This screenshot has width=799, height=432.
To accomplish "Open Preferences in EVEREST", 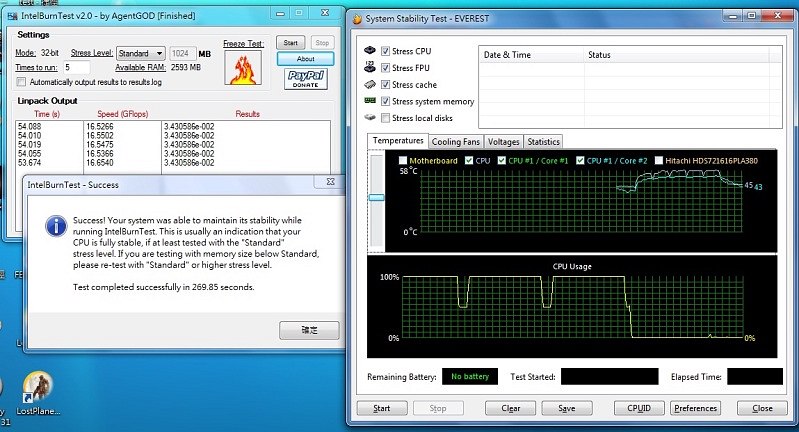I will pos(696,408).
